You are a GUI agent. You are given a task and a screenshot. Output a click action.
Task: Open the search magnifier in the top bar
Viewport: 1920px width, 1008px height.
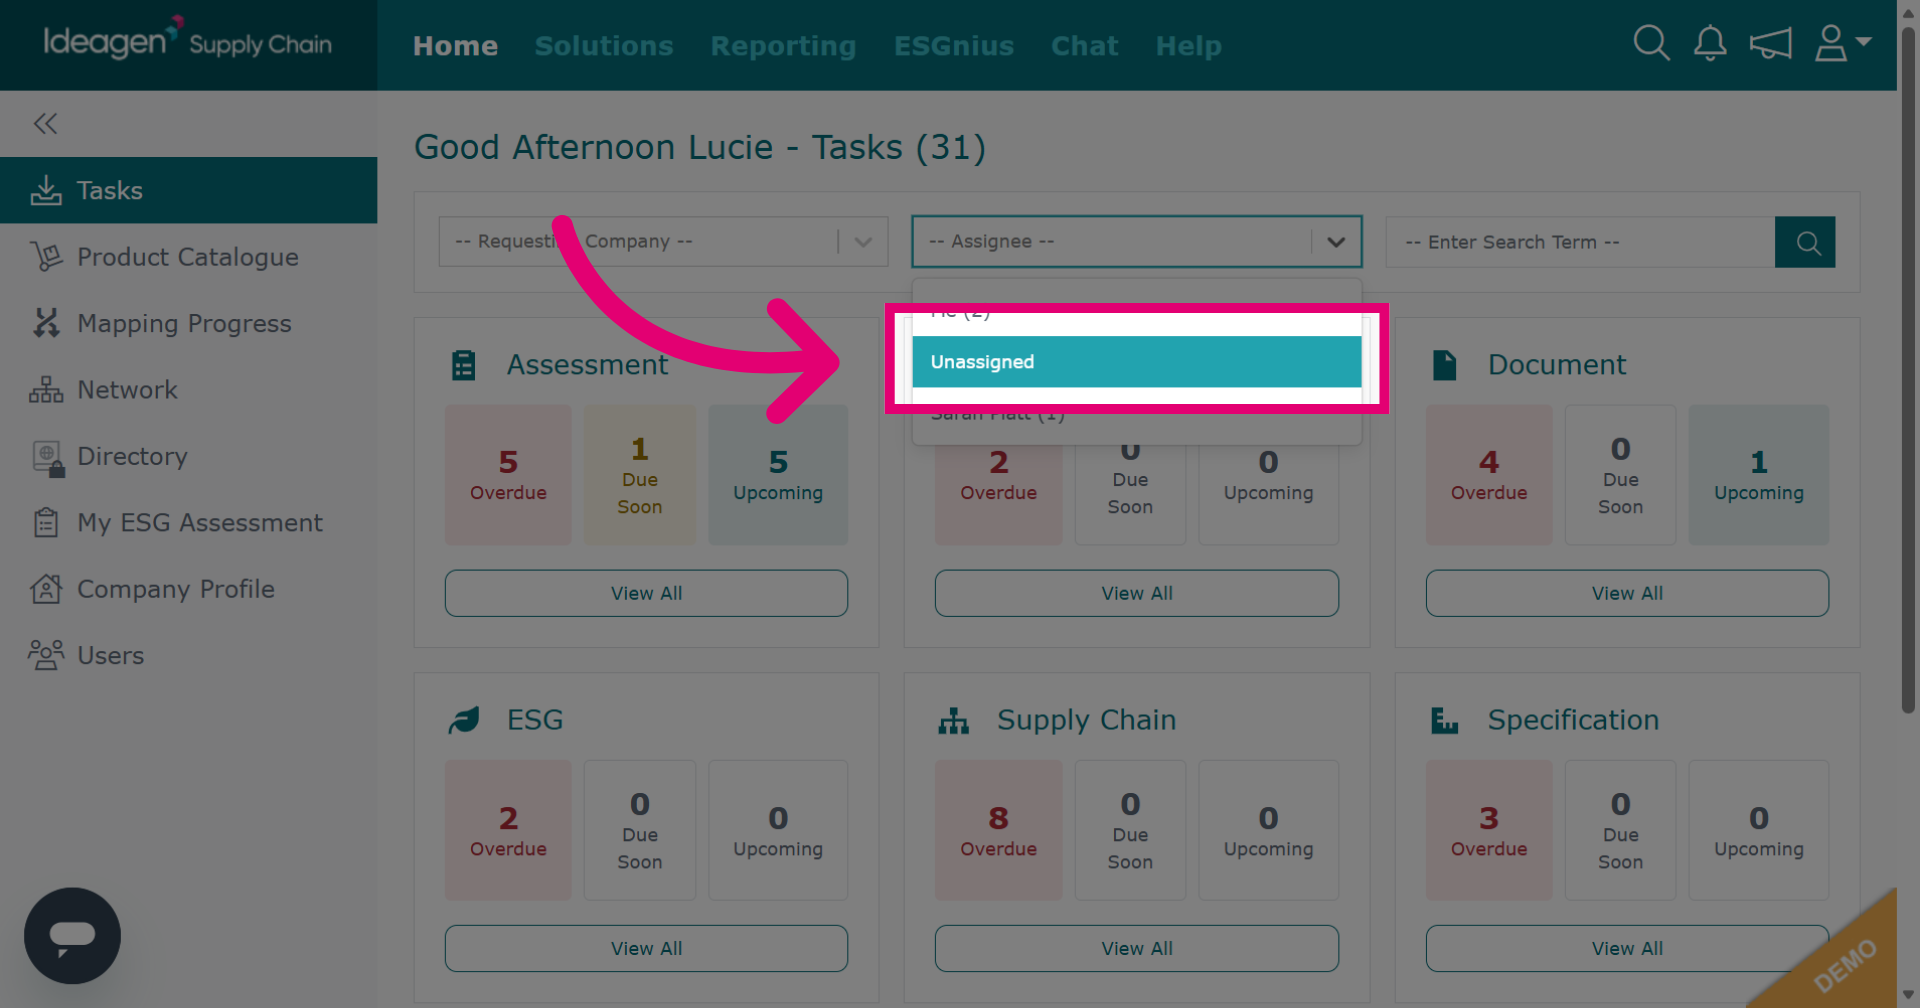click(x=1651, y=43)
